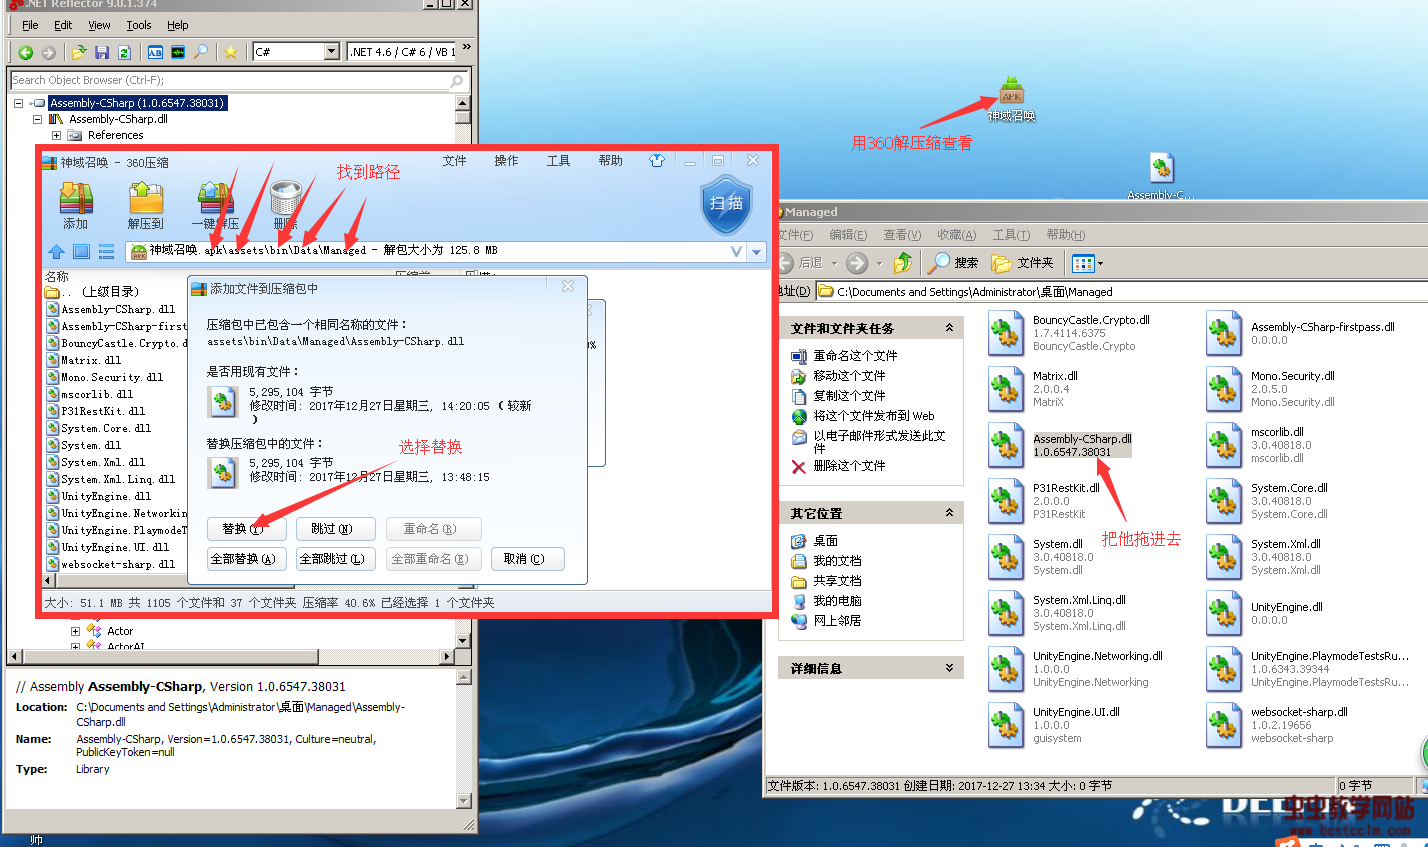Click the skin (shirt) icon in 360压缩 title bar
The height and width of the screenshot is (847, 1428).
click(x=657, y=160)
